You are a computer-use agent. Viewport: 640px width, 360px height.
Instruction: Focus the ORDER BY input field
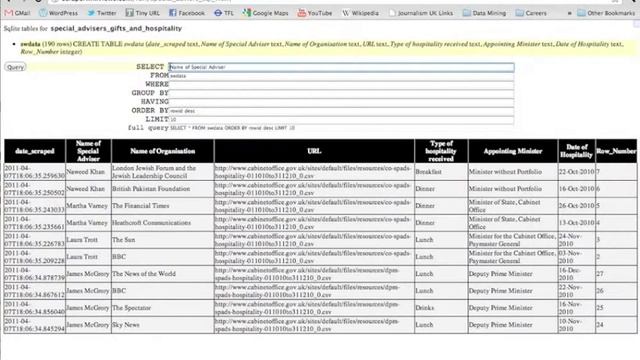341,111
